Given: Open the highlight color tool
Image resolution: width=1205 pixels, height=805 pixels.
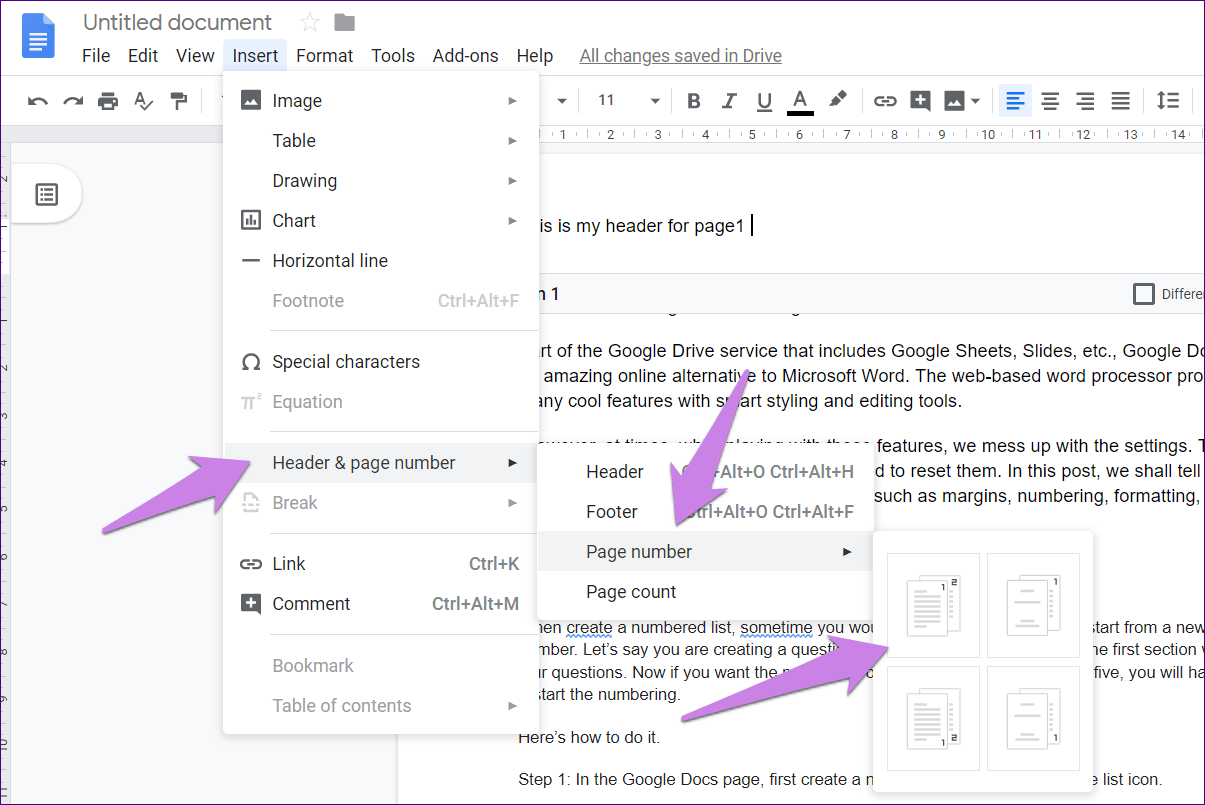Looking at the screenshot, I should [x=838, y=100].
